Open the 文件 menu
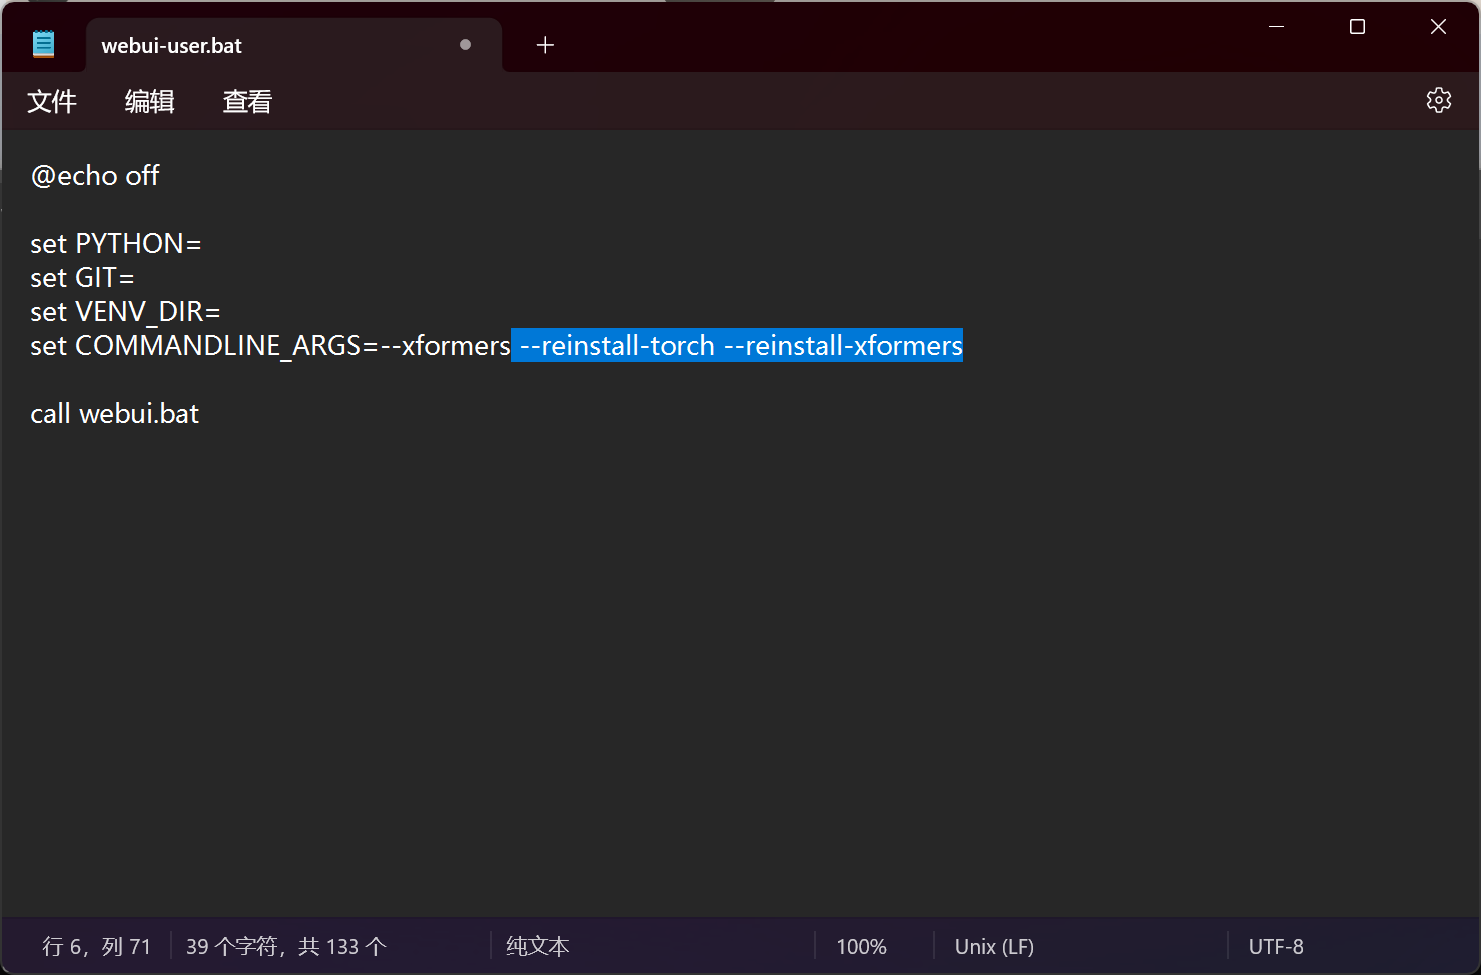 [x=52, y=101]
